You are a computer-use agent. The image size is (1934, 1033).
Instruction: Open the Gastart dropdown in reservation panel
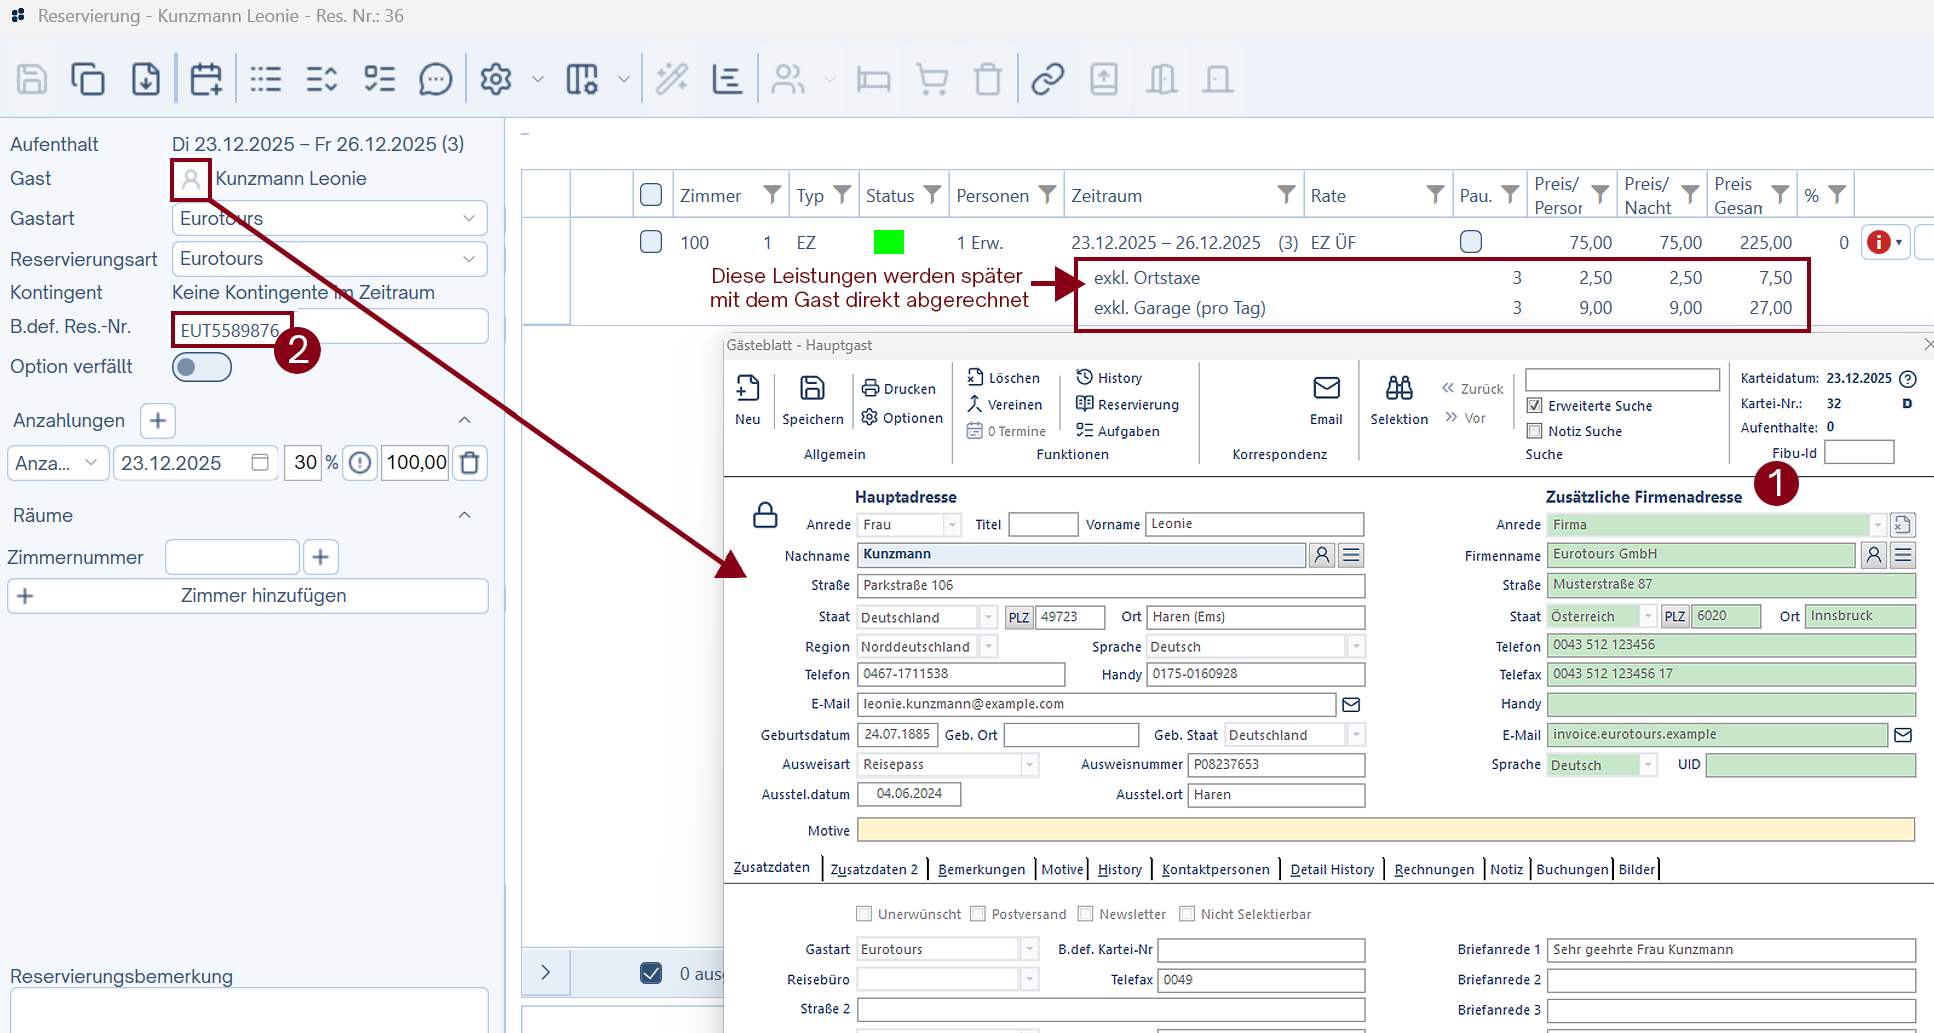coord(468,218)
